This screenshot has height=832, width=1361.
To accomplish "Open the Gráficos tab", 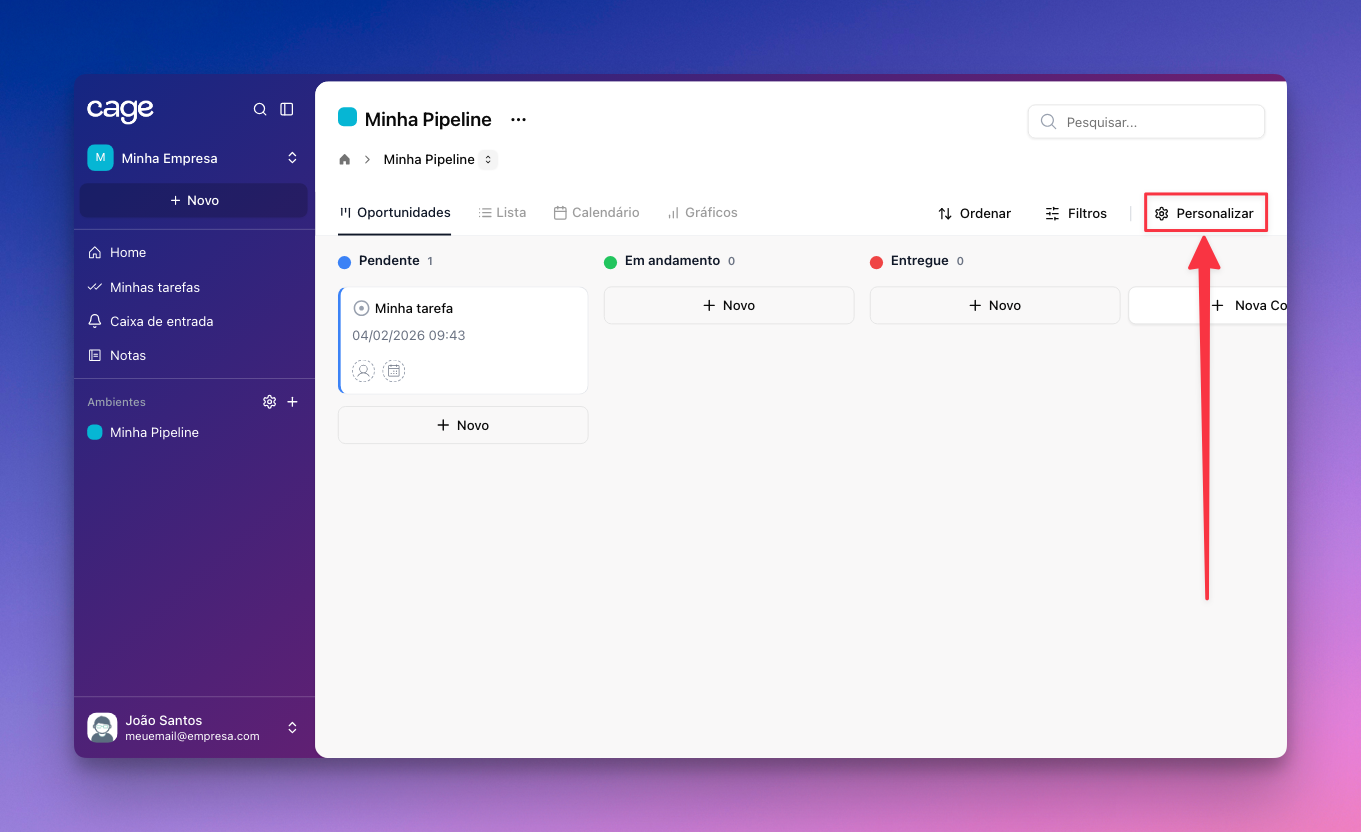I will (x=702, y=213).
